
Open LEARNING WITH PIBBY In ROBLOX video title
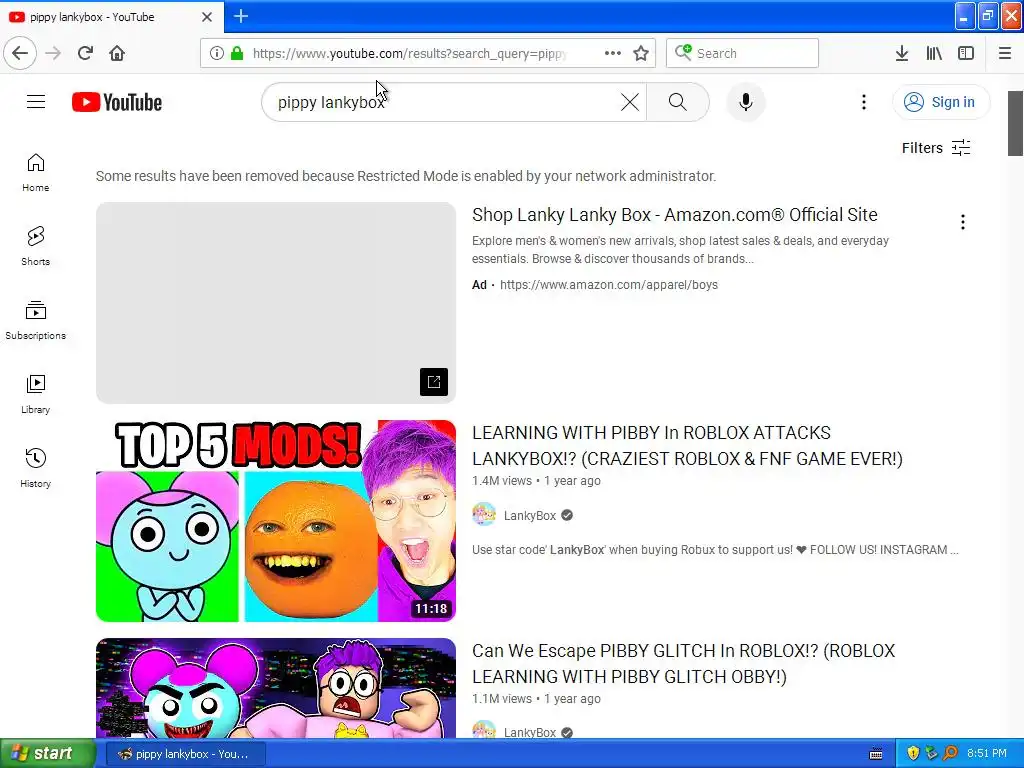[687, 445]
